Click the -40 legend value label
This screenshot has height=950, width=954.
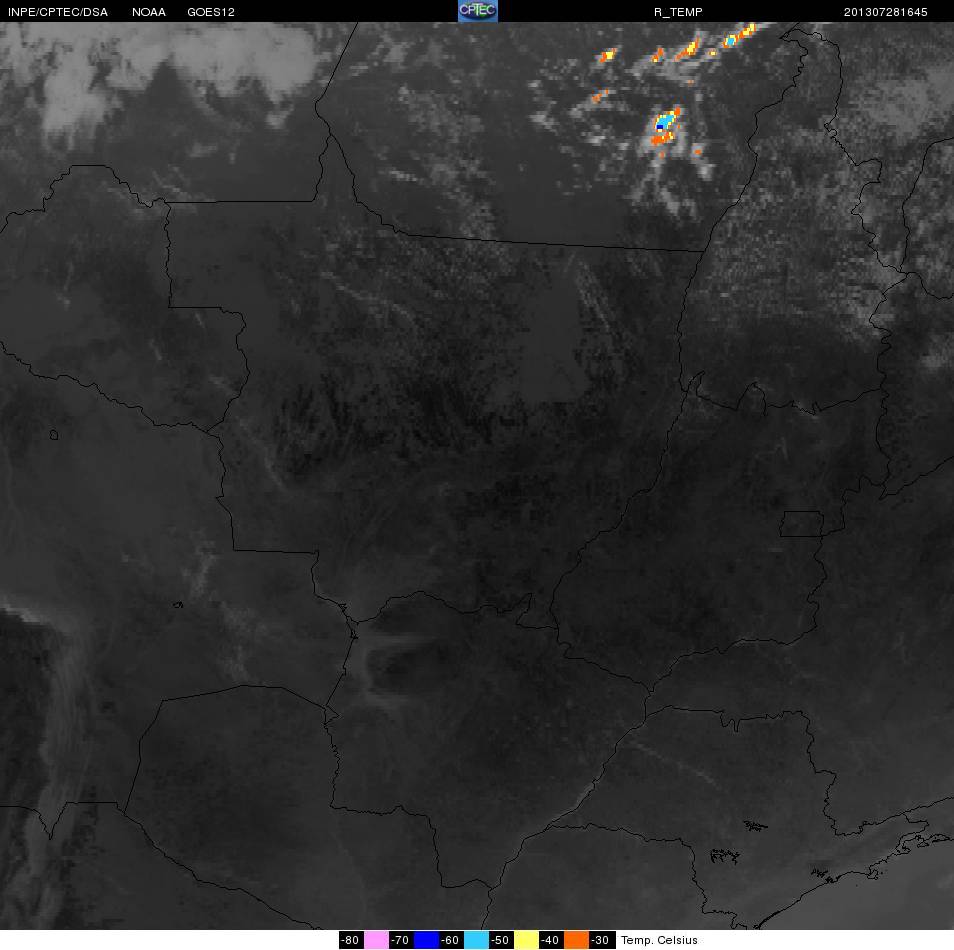click(551, 940)
